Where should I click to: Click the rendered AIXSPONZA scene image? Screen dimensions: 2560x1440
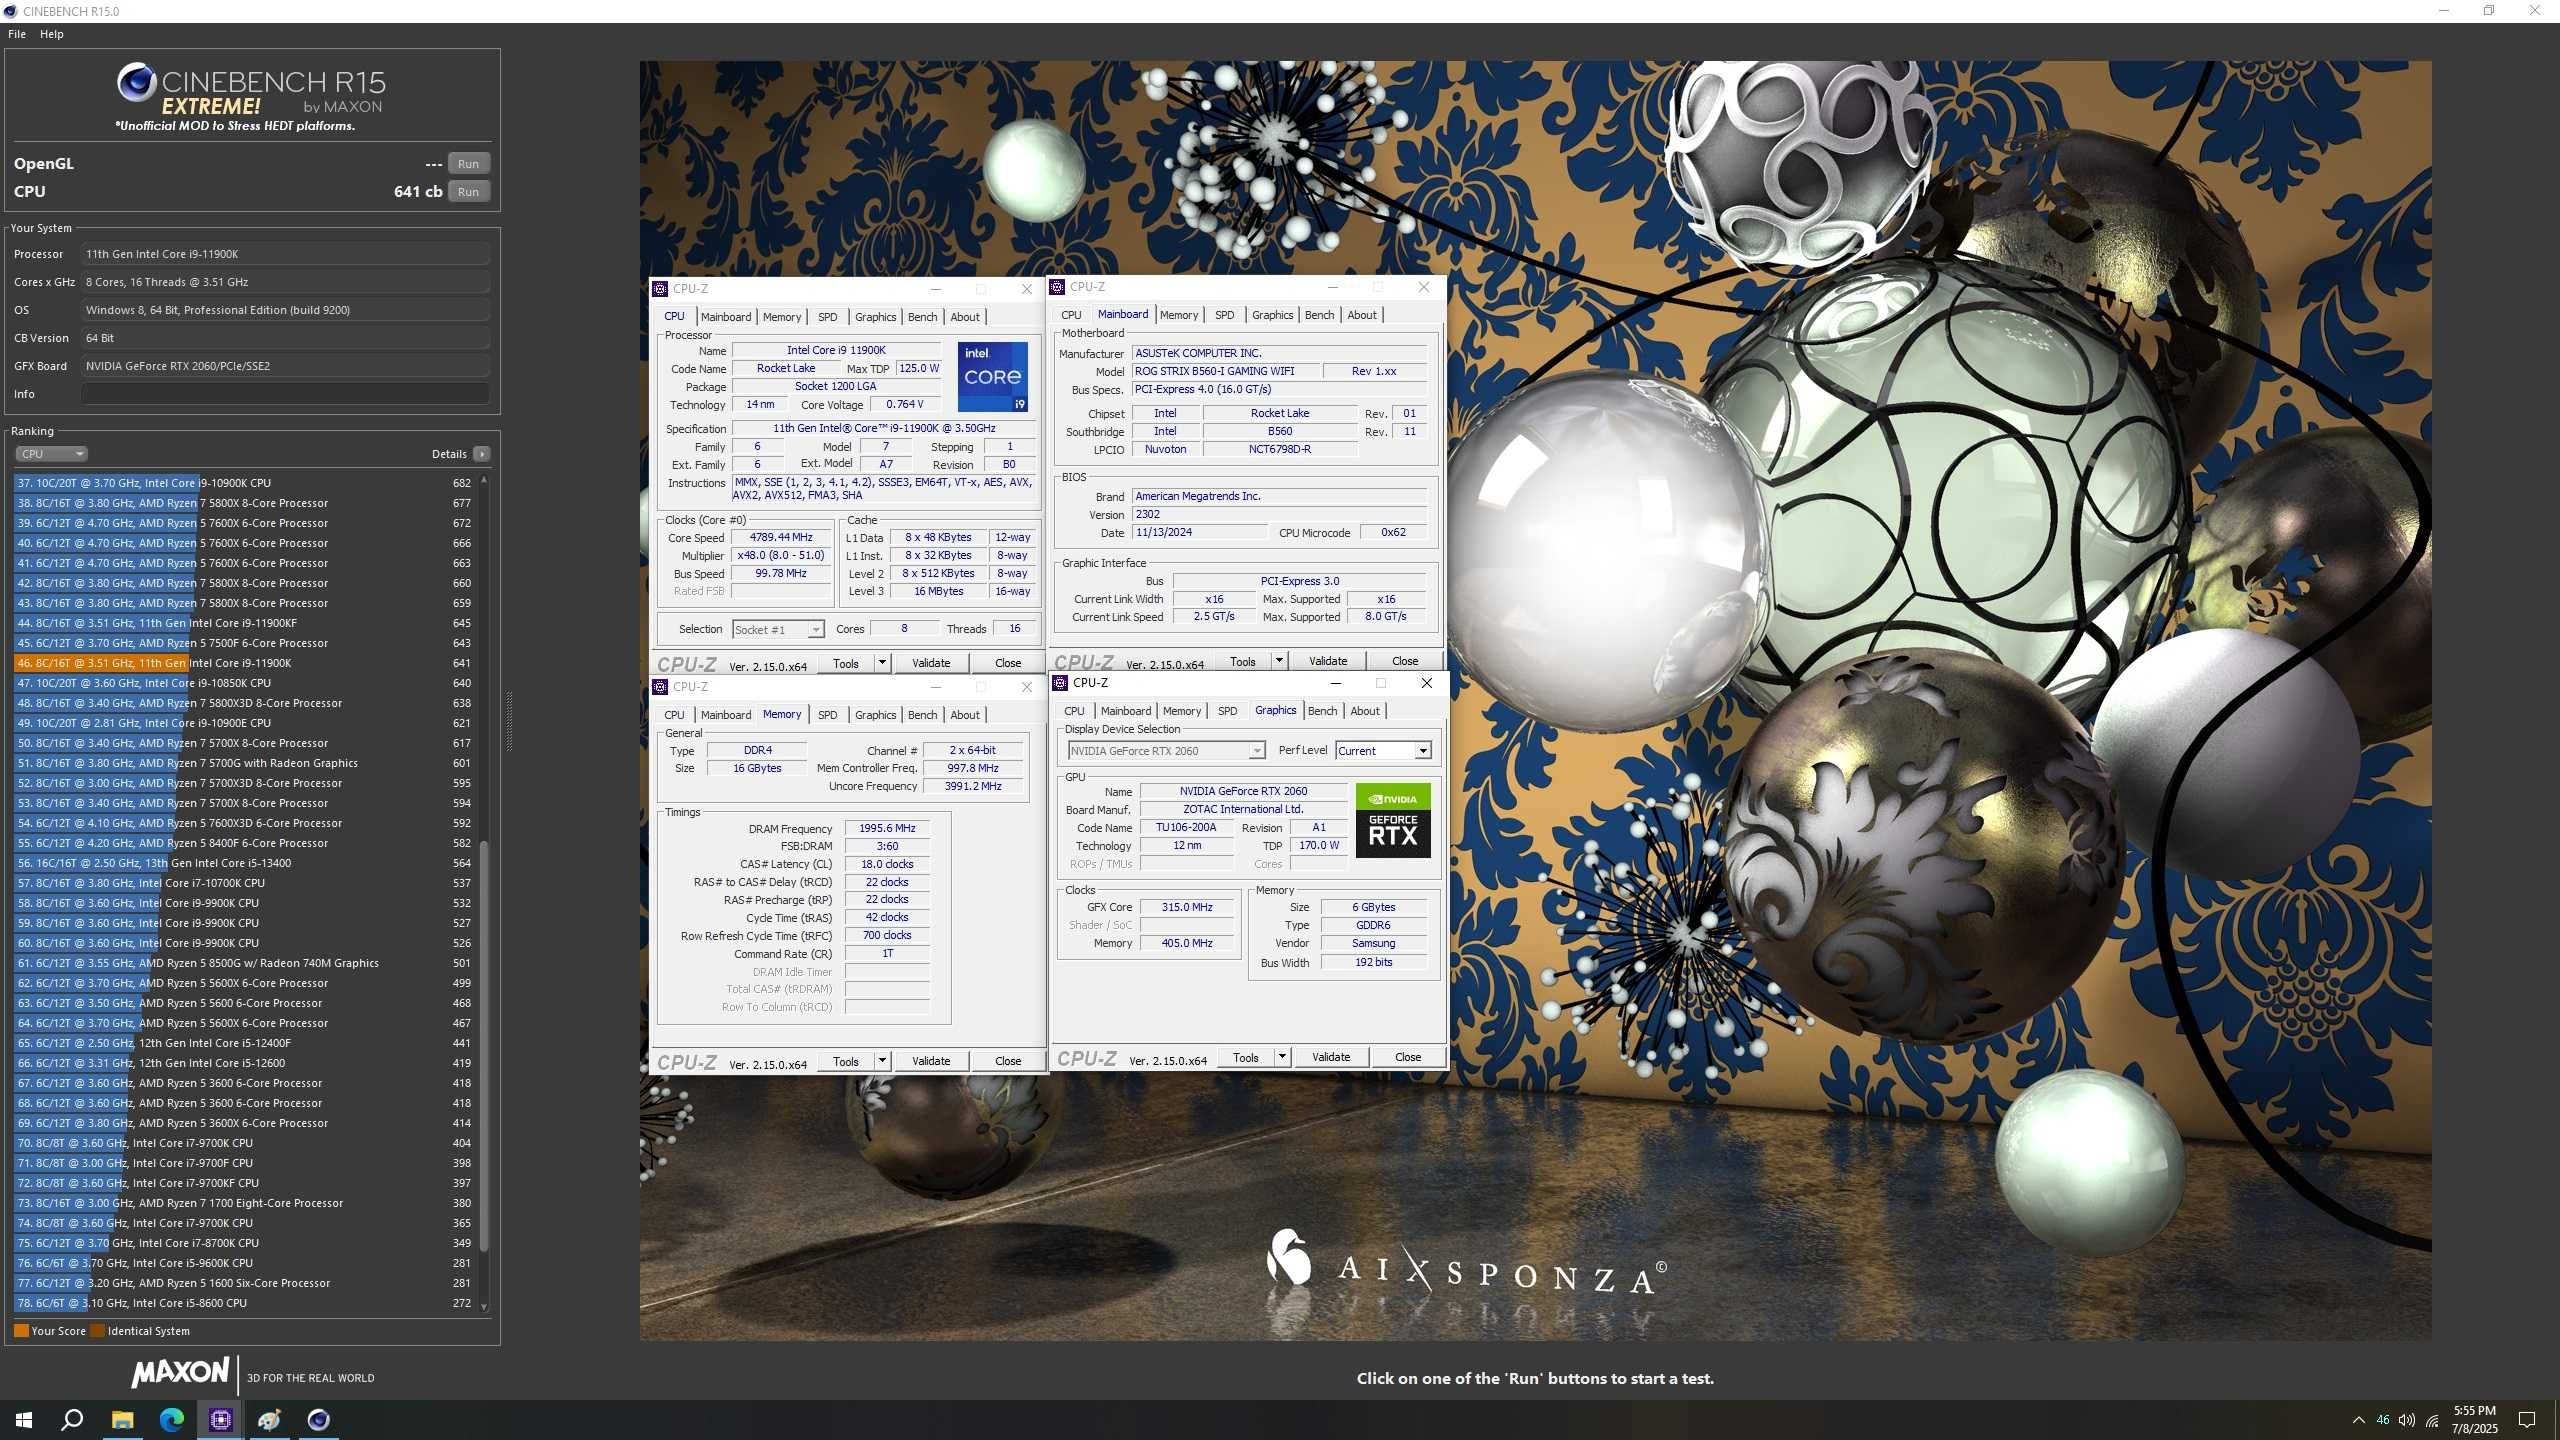point(1535,700)
